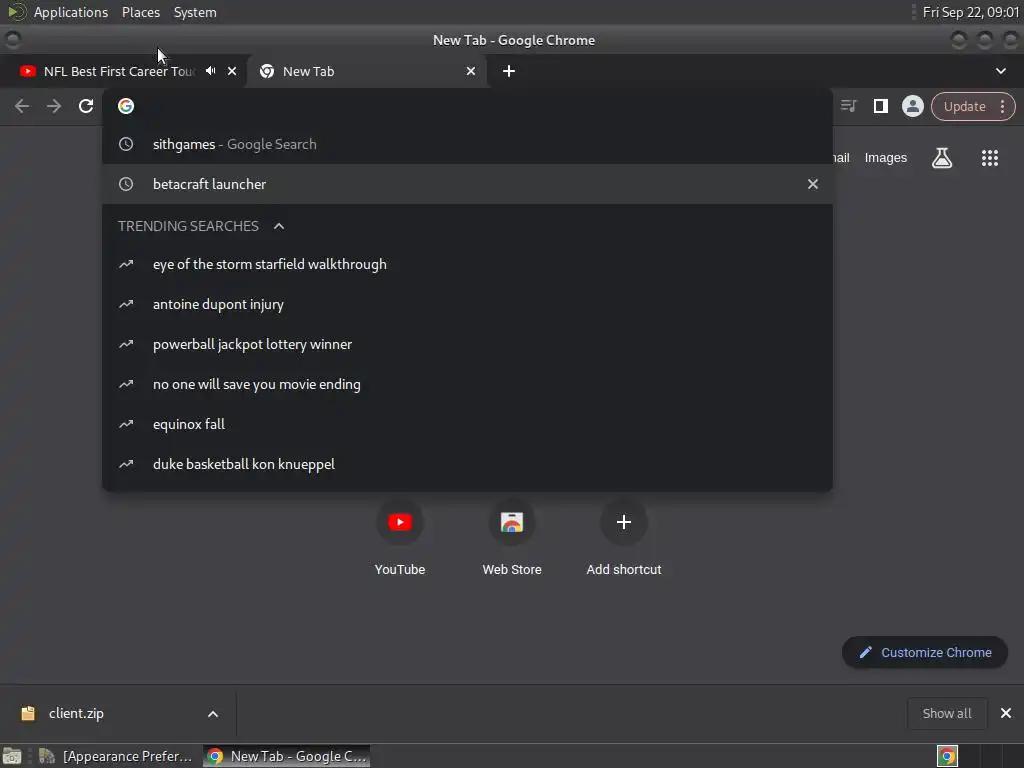The width and height of the screenshot is (1024, 768).
Task: Click the Update button
Action: 964,106
